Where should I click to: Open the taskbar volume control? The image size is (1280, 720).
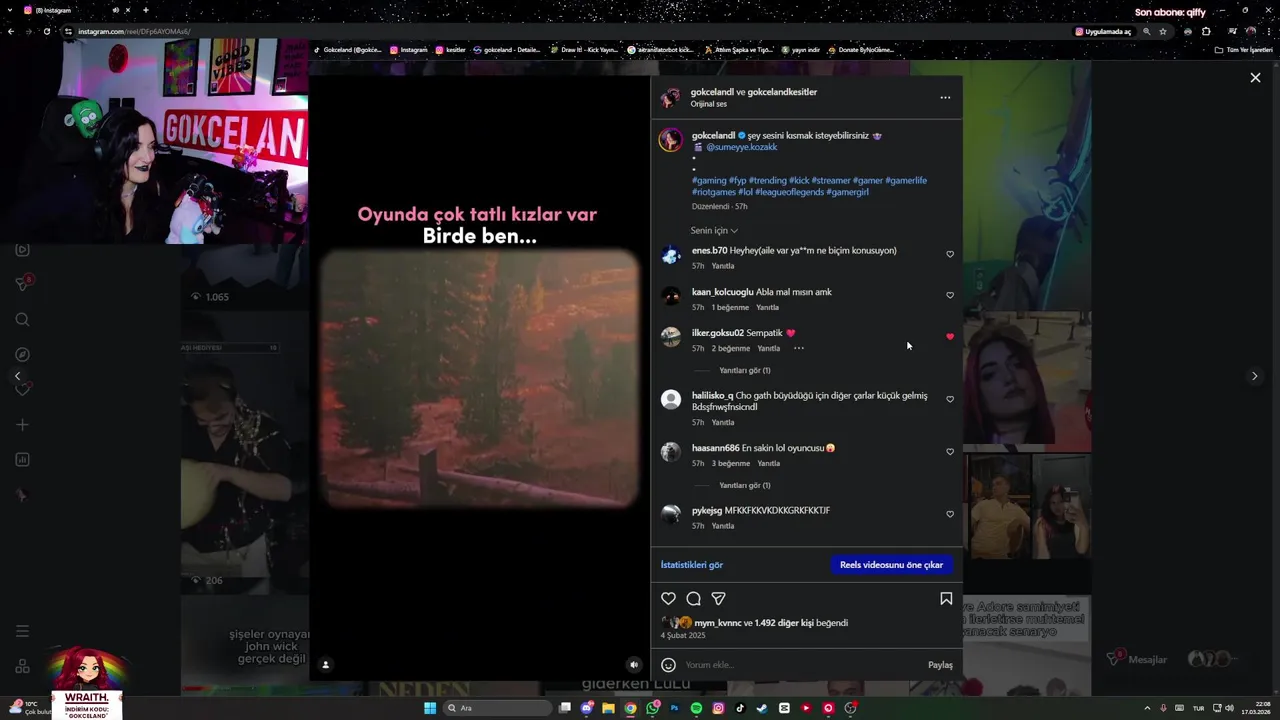[x=1229, y=708]
